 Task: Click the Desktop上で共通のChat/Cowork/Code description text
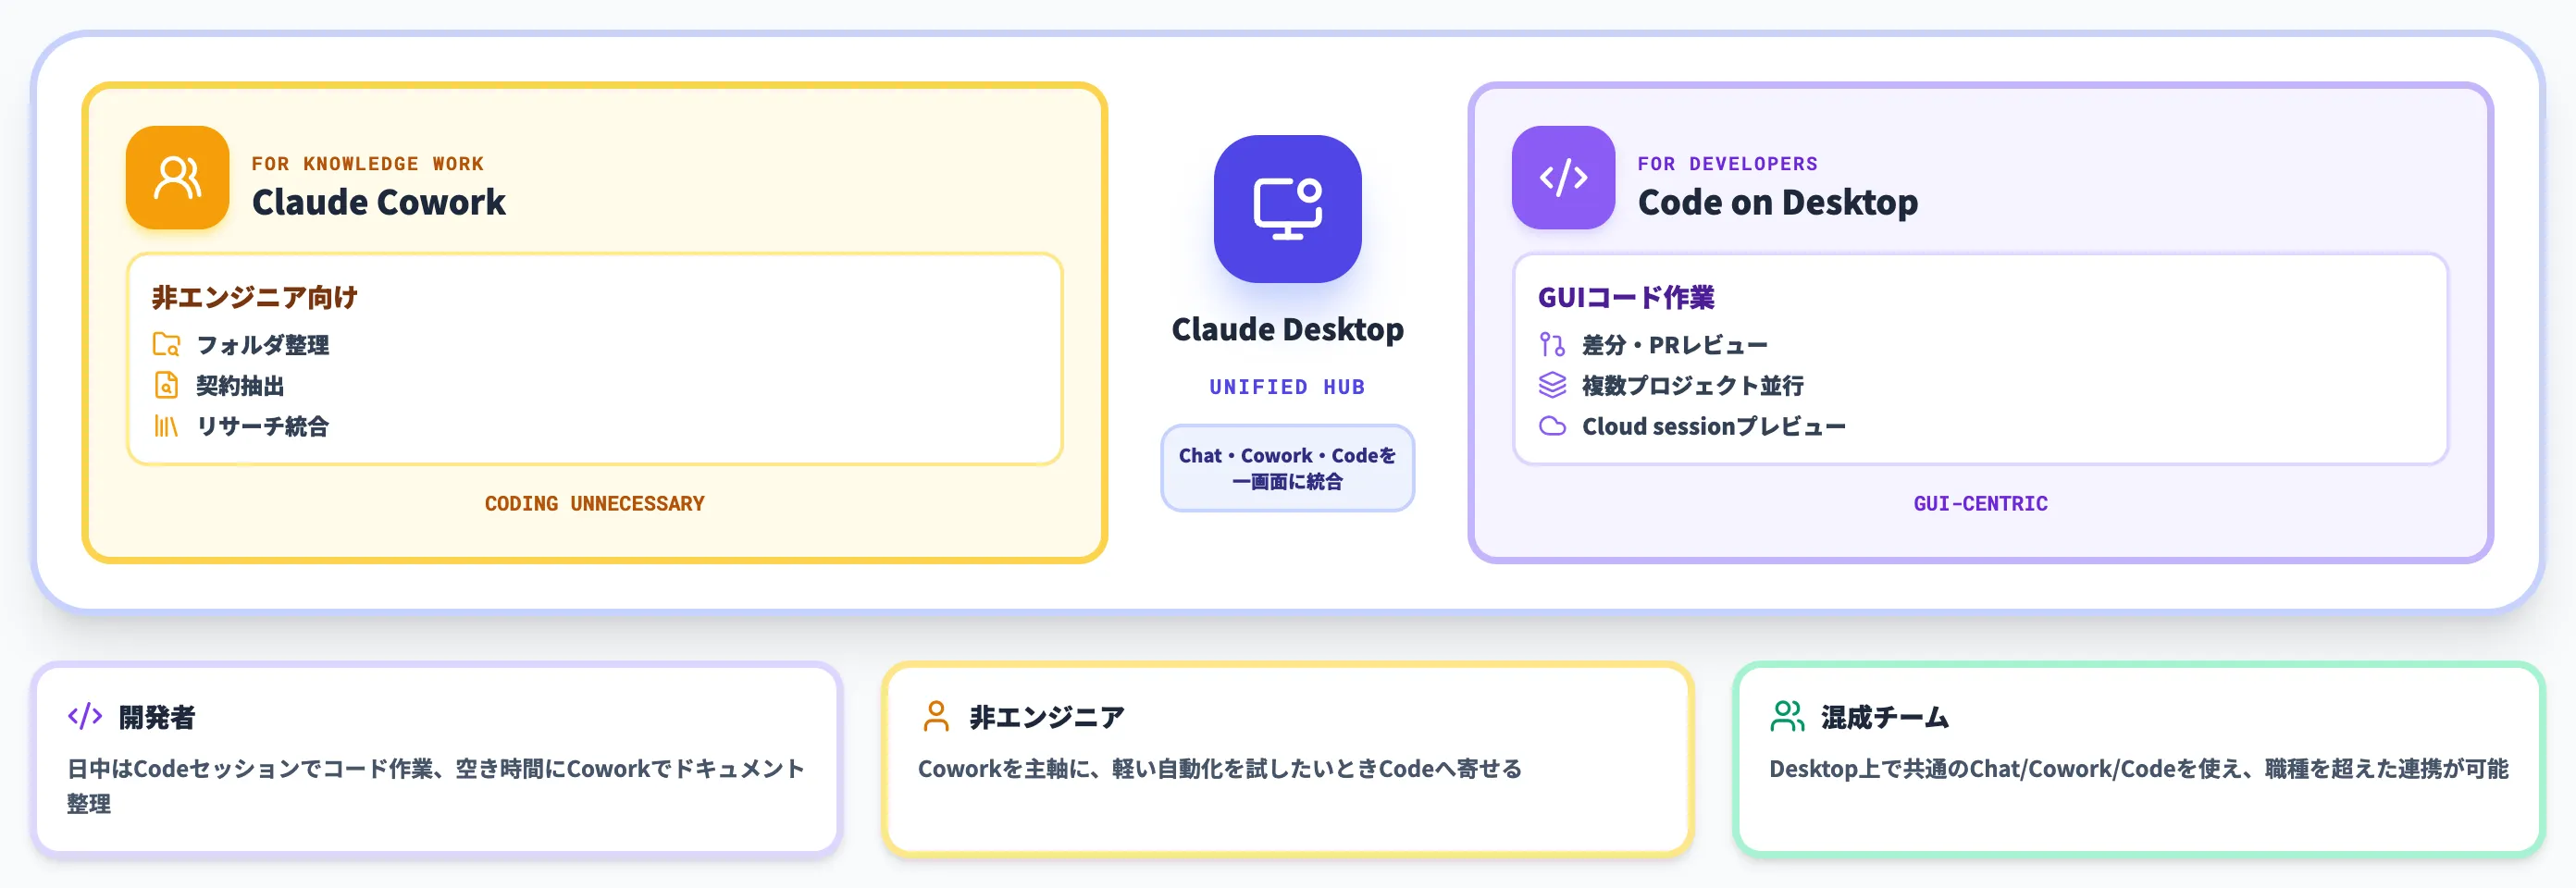pos(2139,768)
